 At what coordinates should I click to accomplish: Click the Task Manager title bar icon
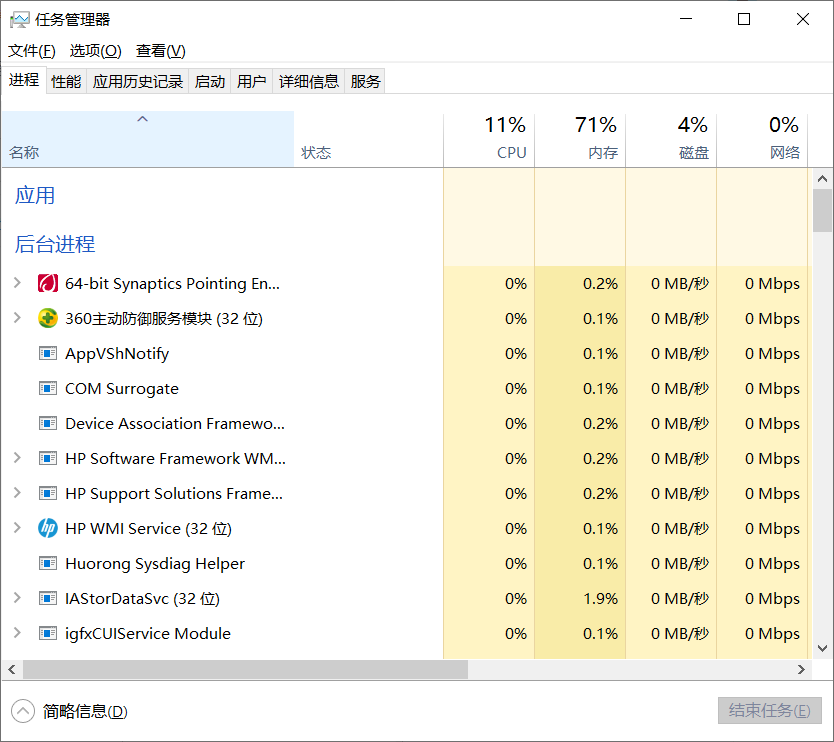tap(20, 20)
